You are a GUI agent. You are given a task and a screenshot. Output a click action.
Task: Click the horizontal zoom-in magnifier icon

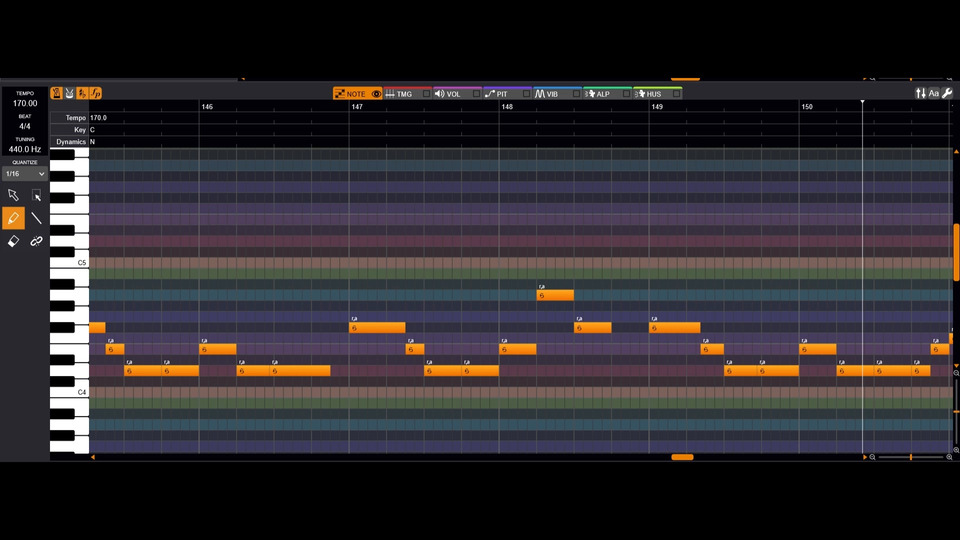pos(950,457)
